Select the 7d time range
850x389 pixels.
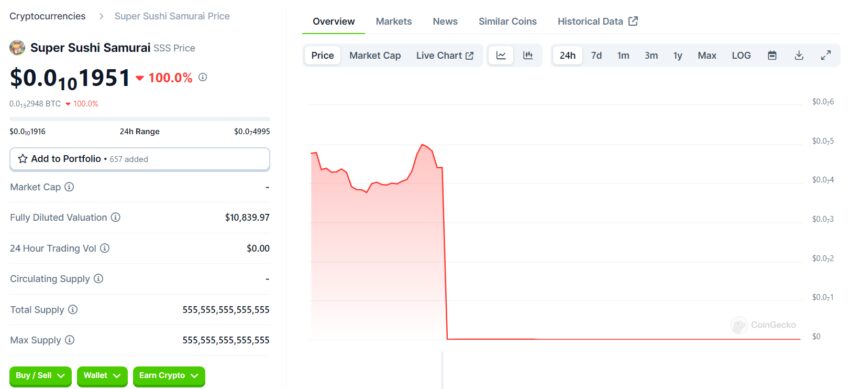596,55
